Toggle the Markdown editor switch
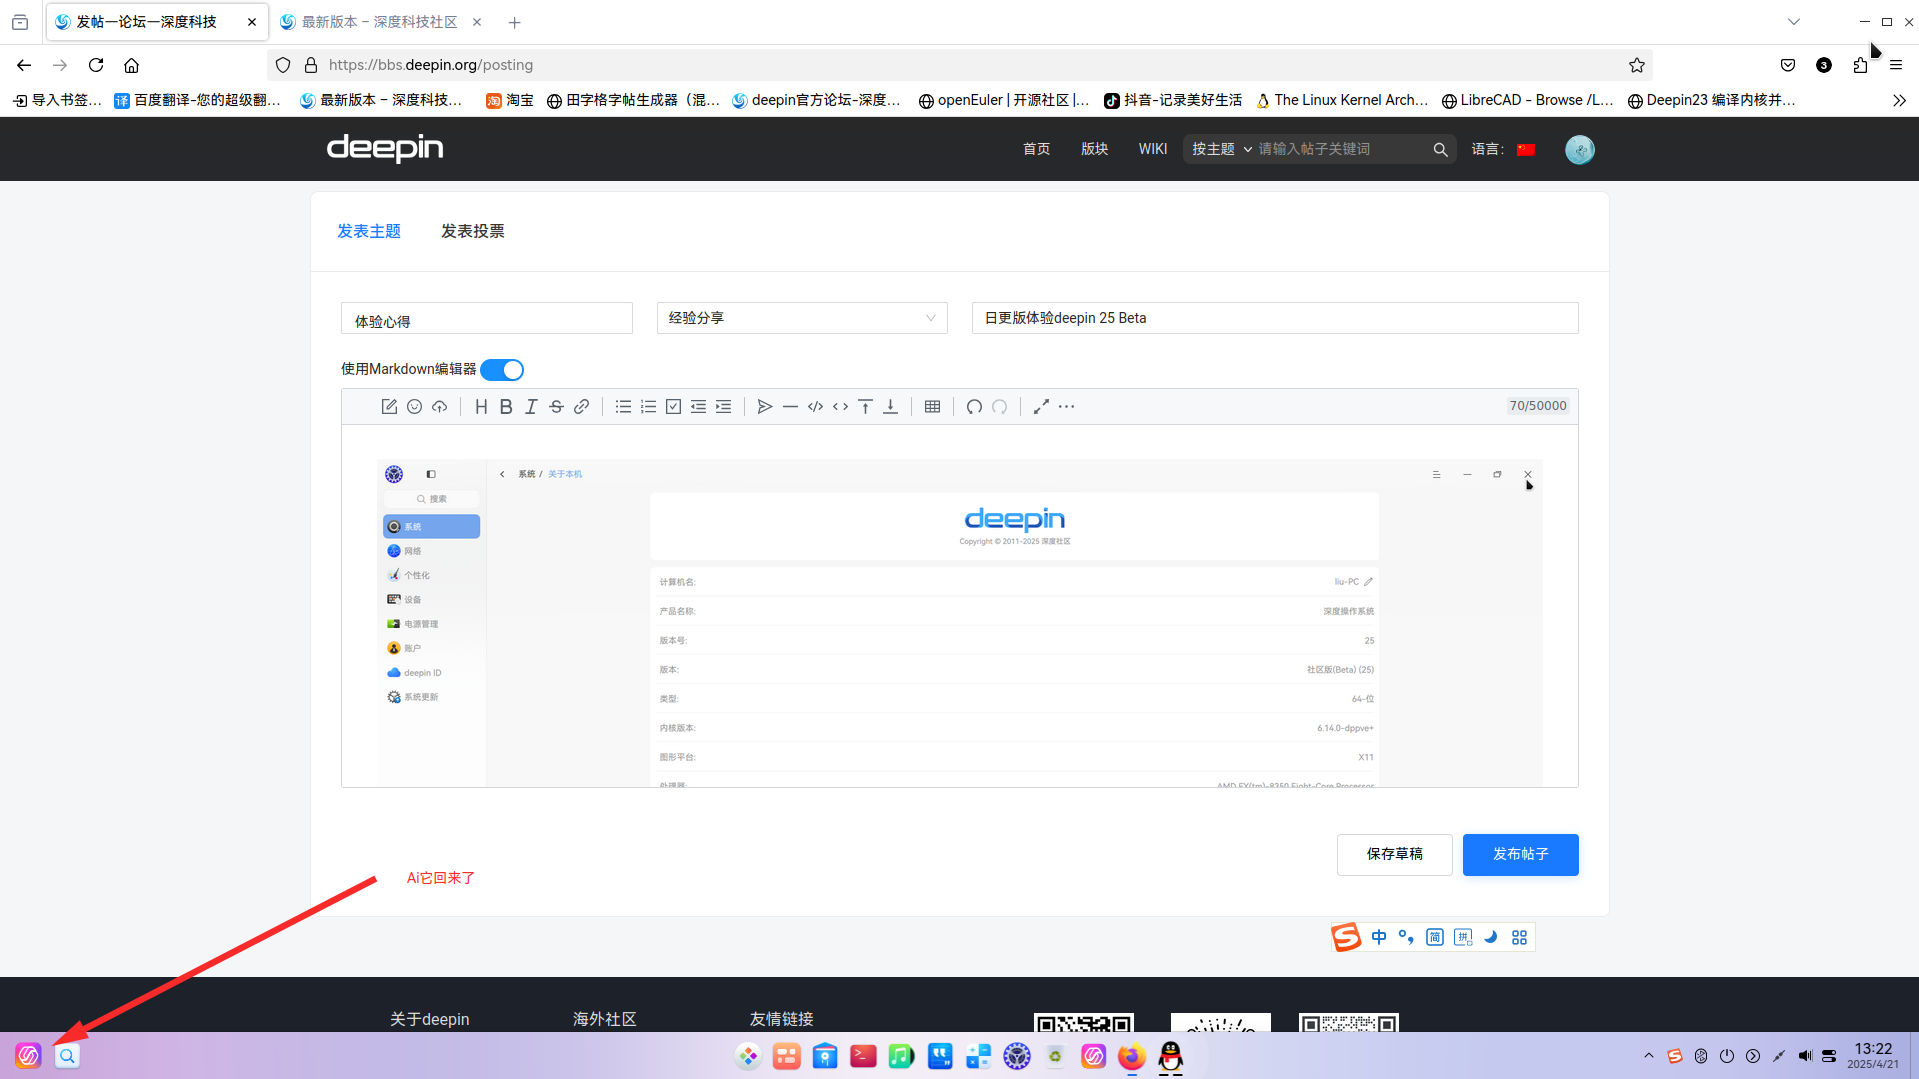 502,370
